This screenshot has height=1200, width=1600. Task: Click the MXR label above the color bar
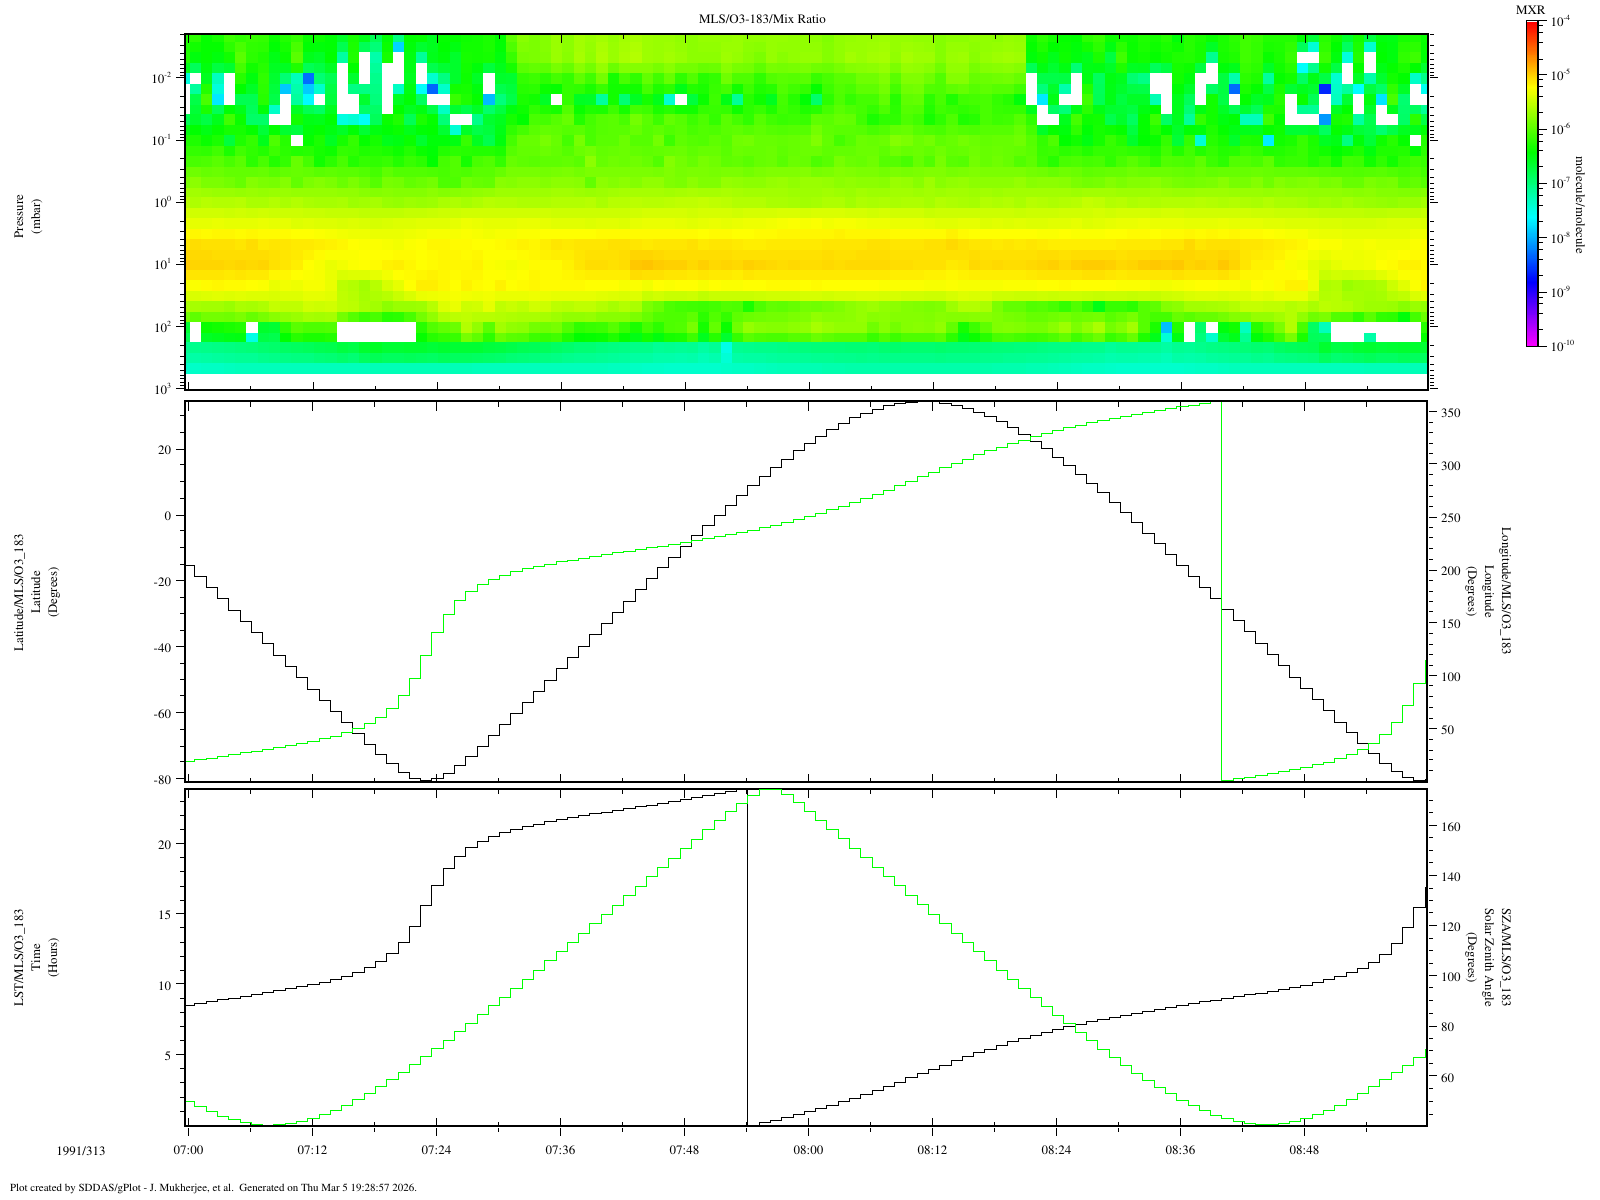[x=1530, y=10]
